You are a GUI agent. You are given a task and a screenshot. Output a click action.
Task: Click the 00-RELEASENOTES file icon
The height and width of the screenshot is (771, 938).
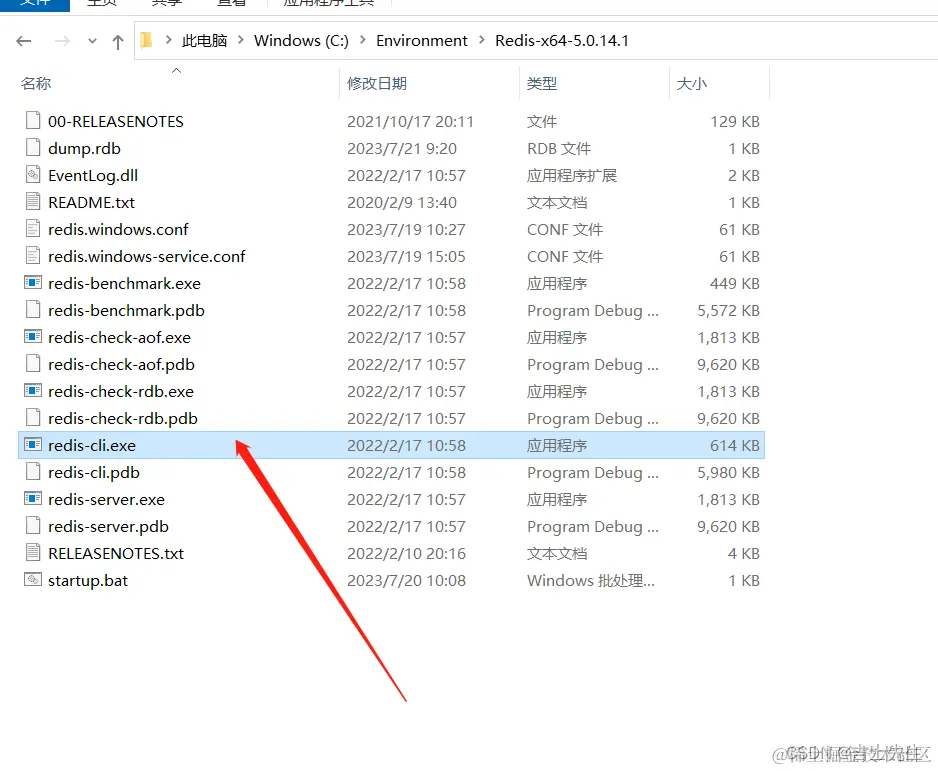click(33, 121)
